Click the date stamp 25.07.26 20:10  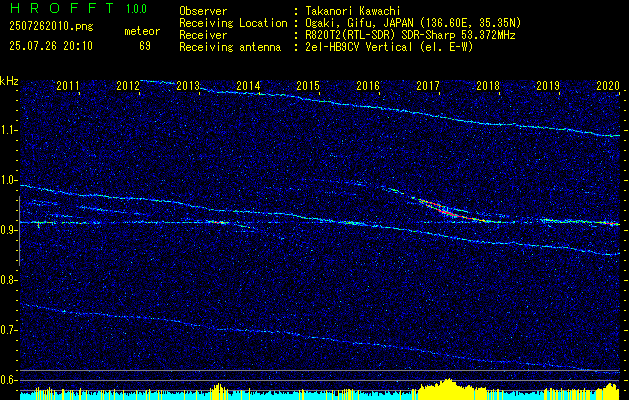point(51,46)
